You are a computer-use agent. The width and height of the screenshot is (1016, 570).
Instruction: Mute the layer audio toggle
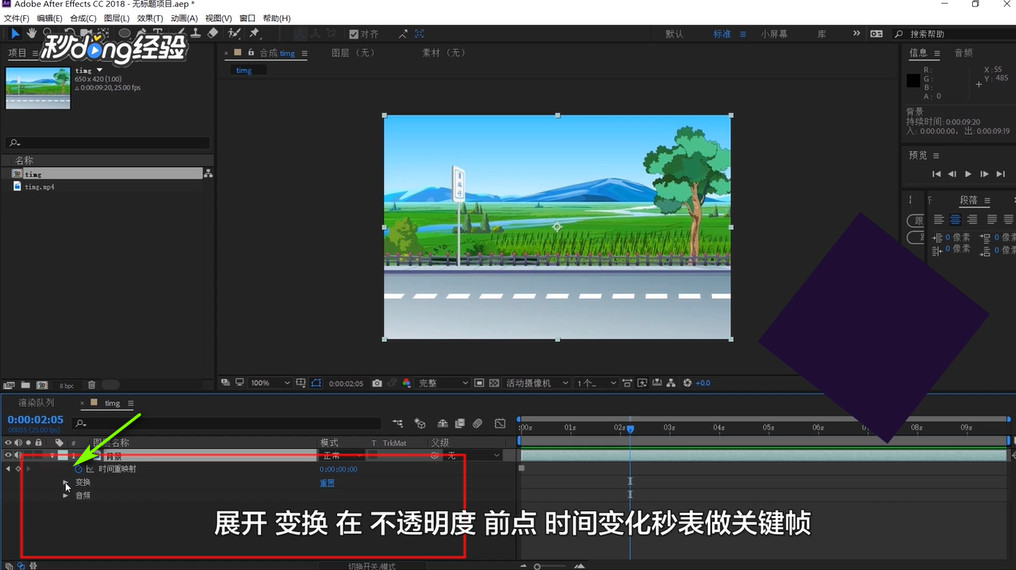(18, 455)
